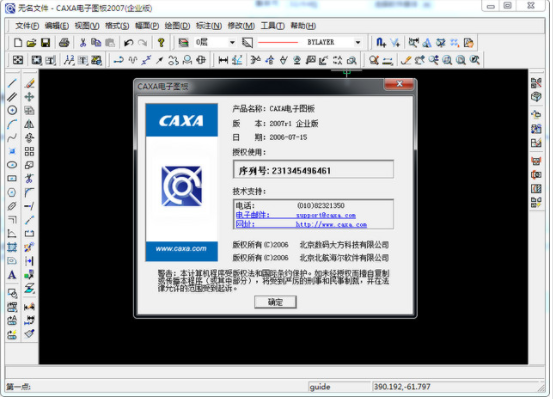Click the Copy icon

tap(96, 43)
